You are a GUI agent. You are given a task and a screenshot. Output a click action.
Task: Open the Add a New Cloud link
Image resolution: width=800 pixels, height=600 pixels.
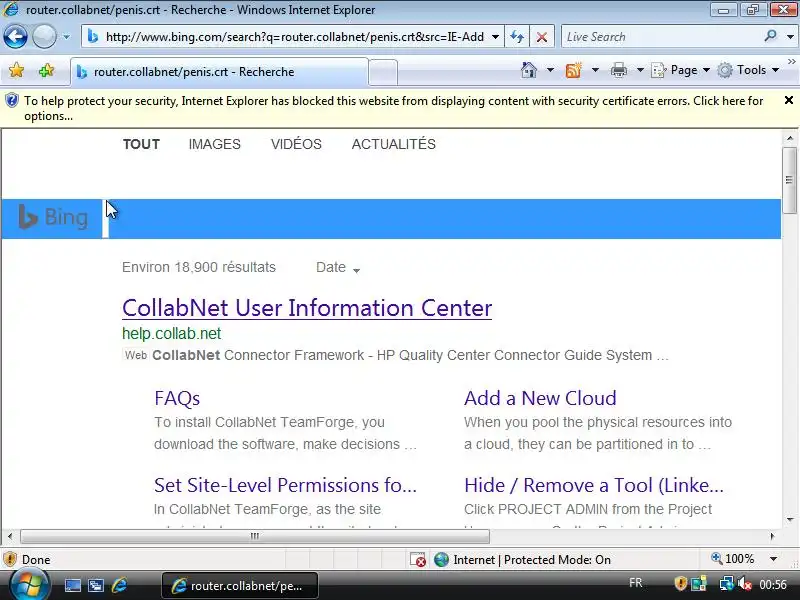pos(540,398)
